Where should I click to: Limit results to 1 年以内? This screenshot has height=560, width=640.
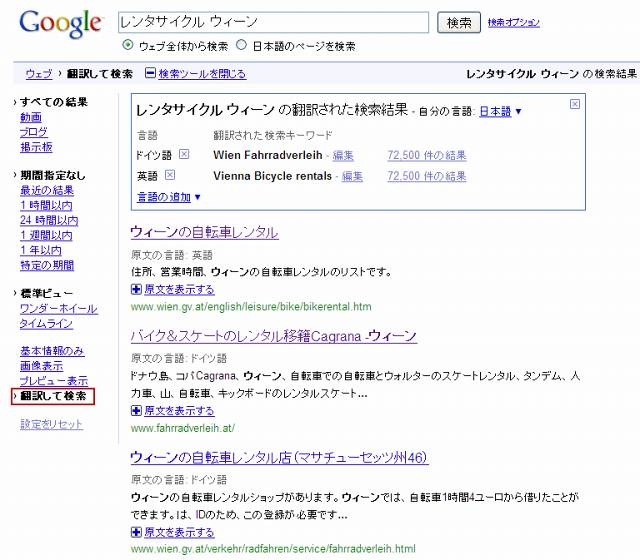[x=41, y=250]
